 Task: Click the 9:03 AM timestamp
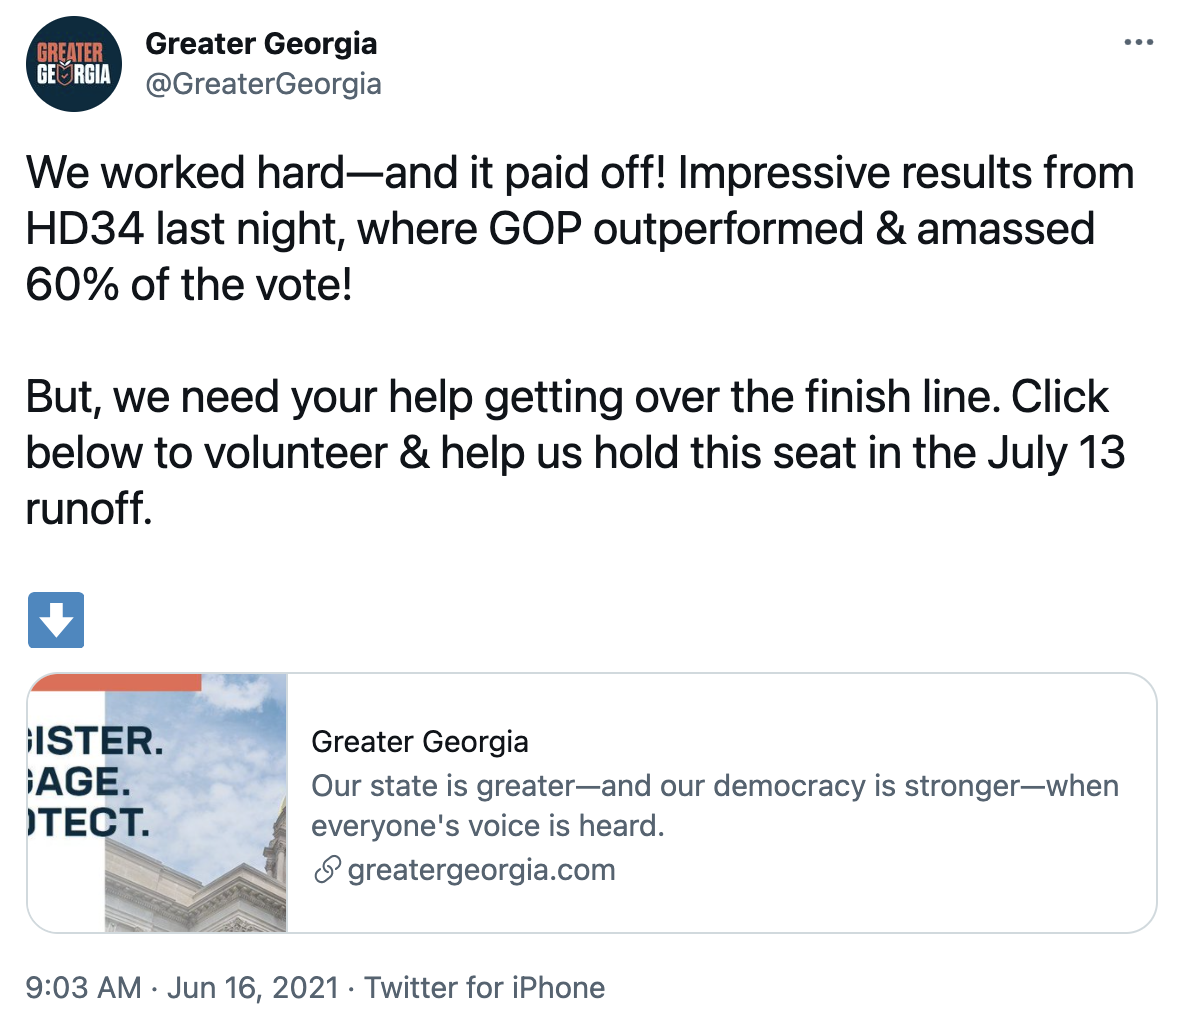83,988
